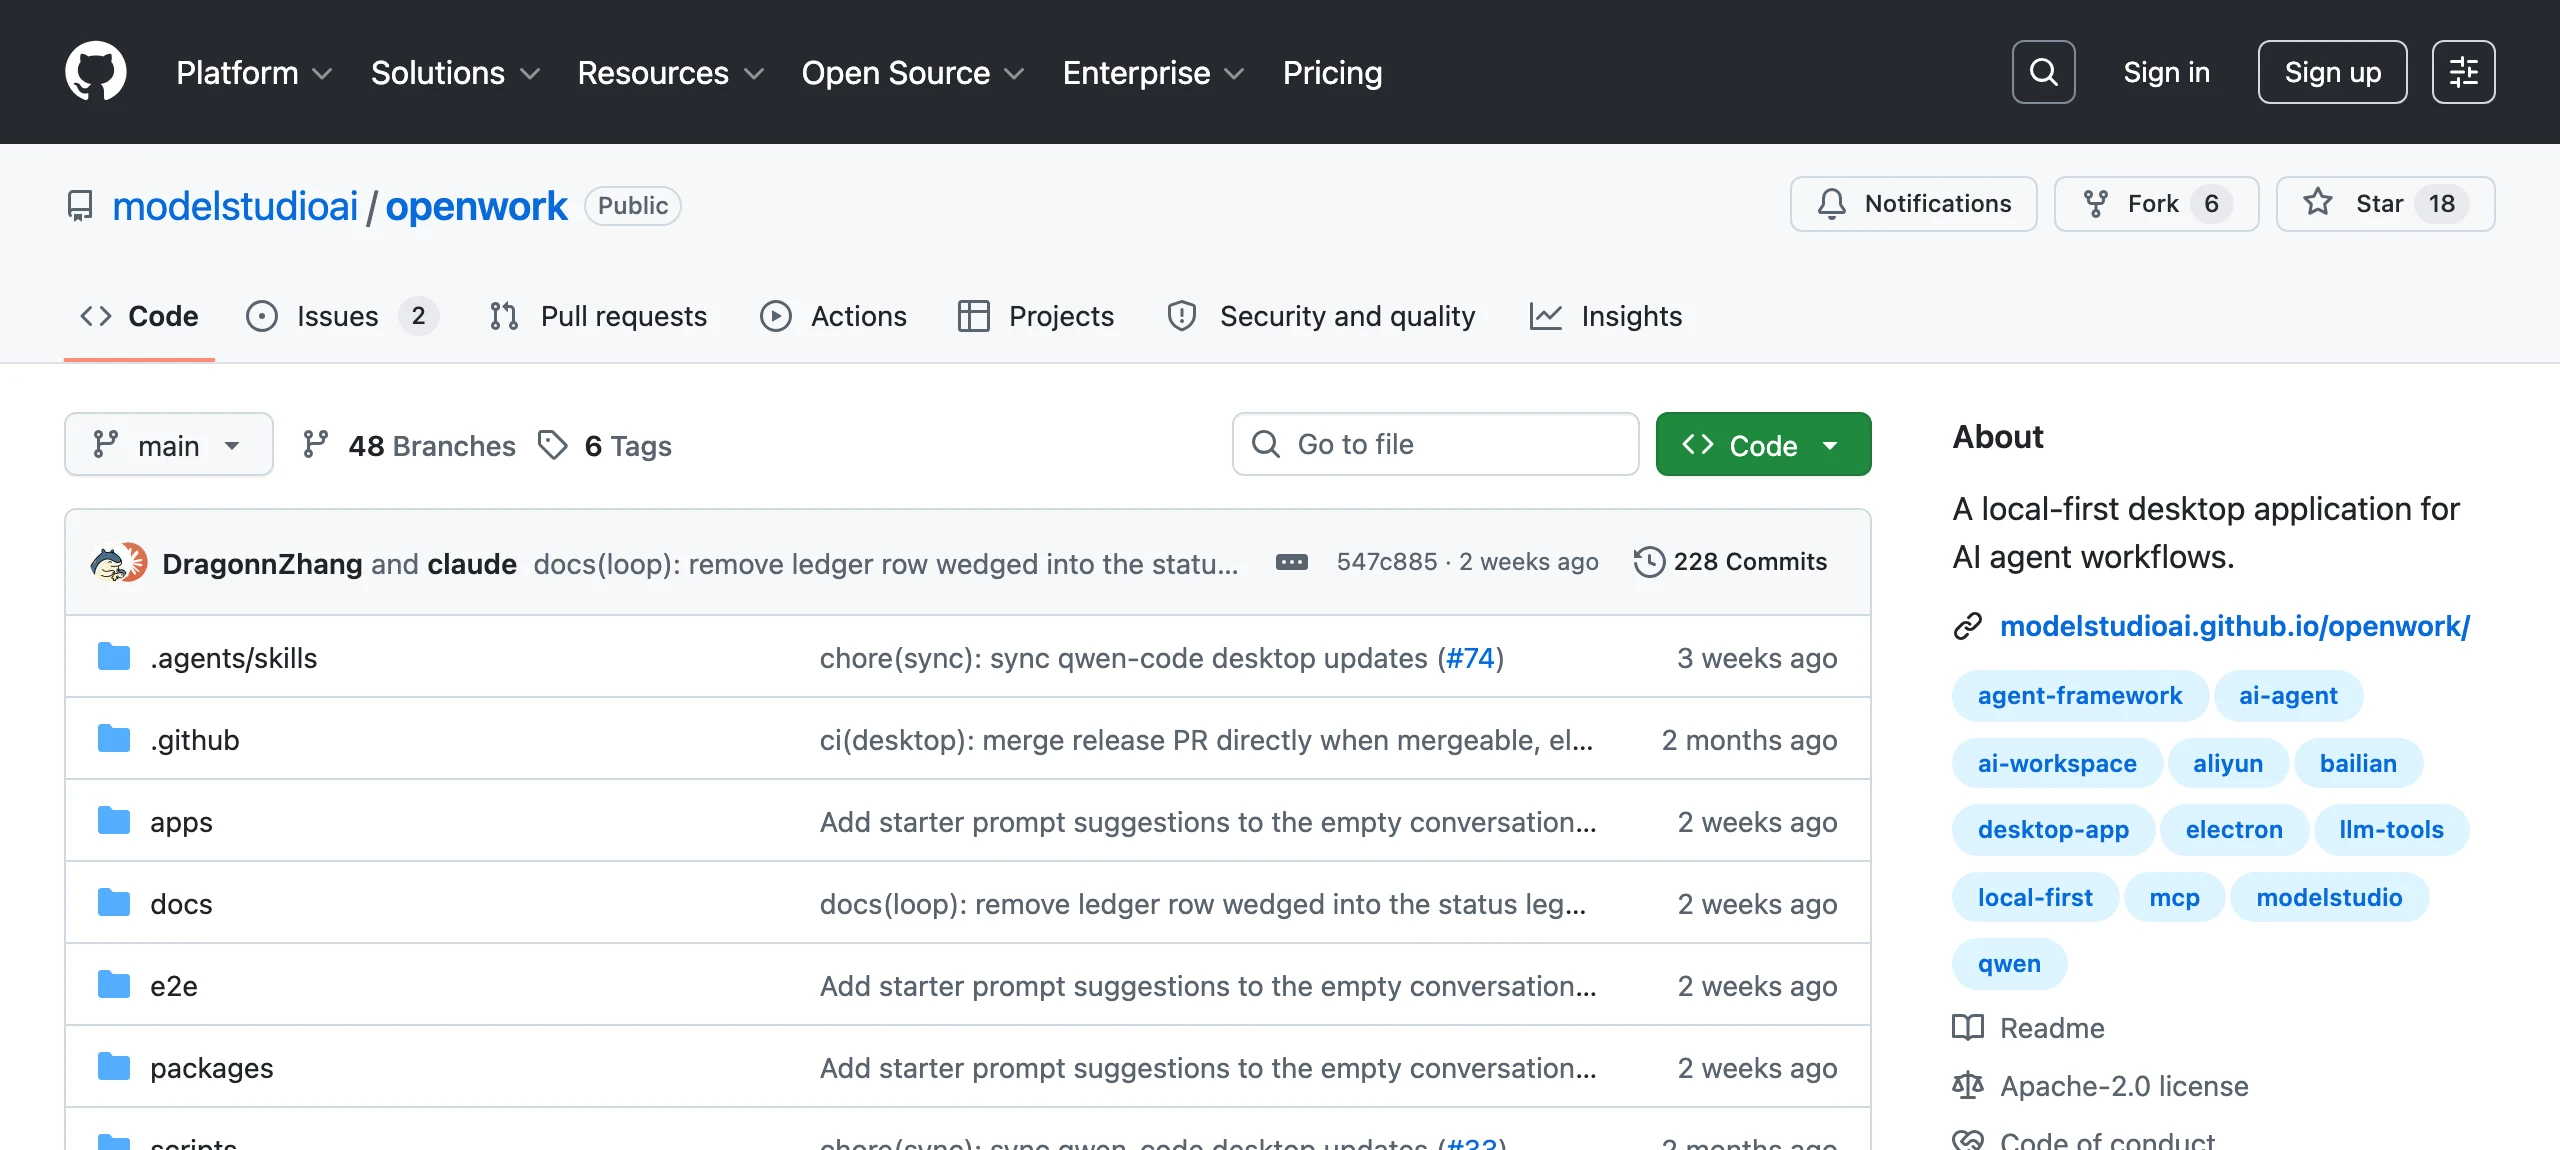Viewport: 2560px width, 1150px height.
Task: Expand the Open Source menu
Action: coord(913,72)
